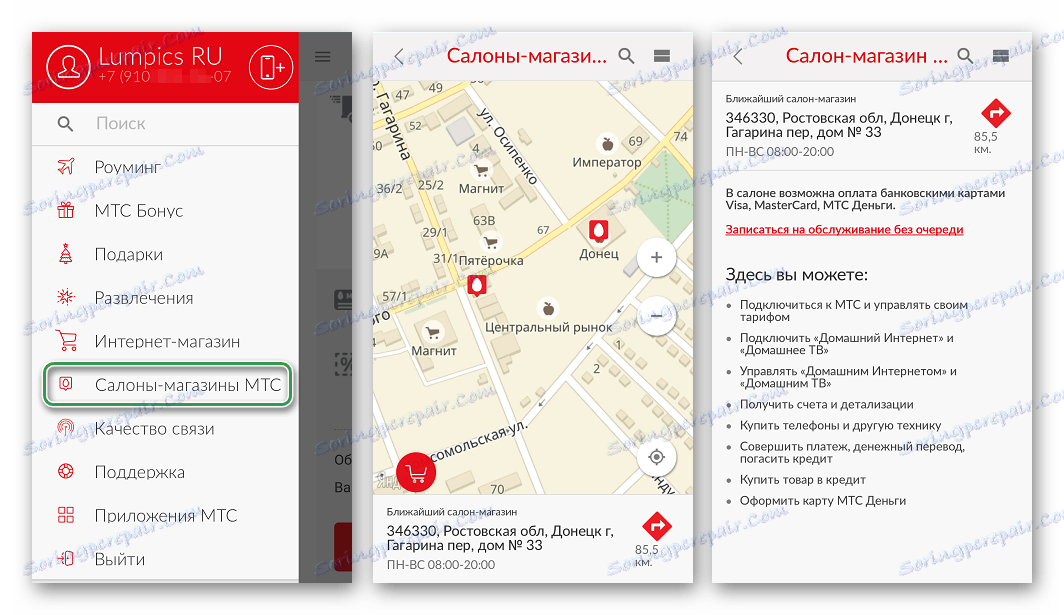1064x615 pixels.
Task: Click store address on details screen
Action: [839, 125]
